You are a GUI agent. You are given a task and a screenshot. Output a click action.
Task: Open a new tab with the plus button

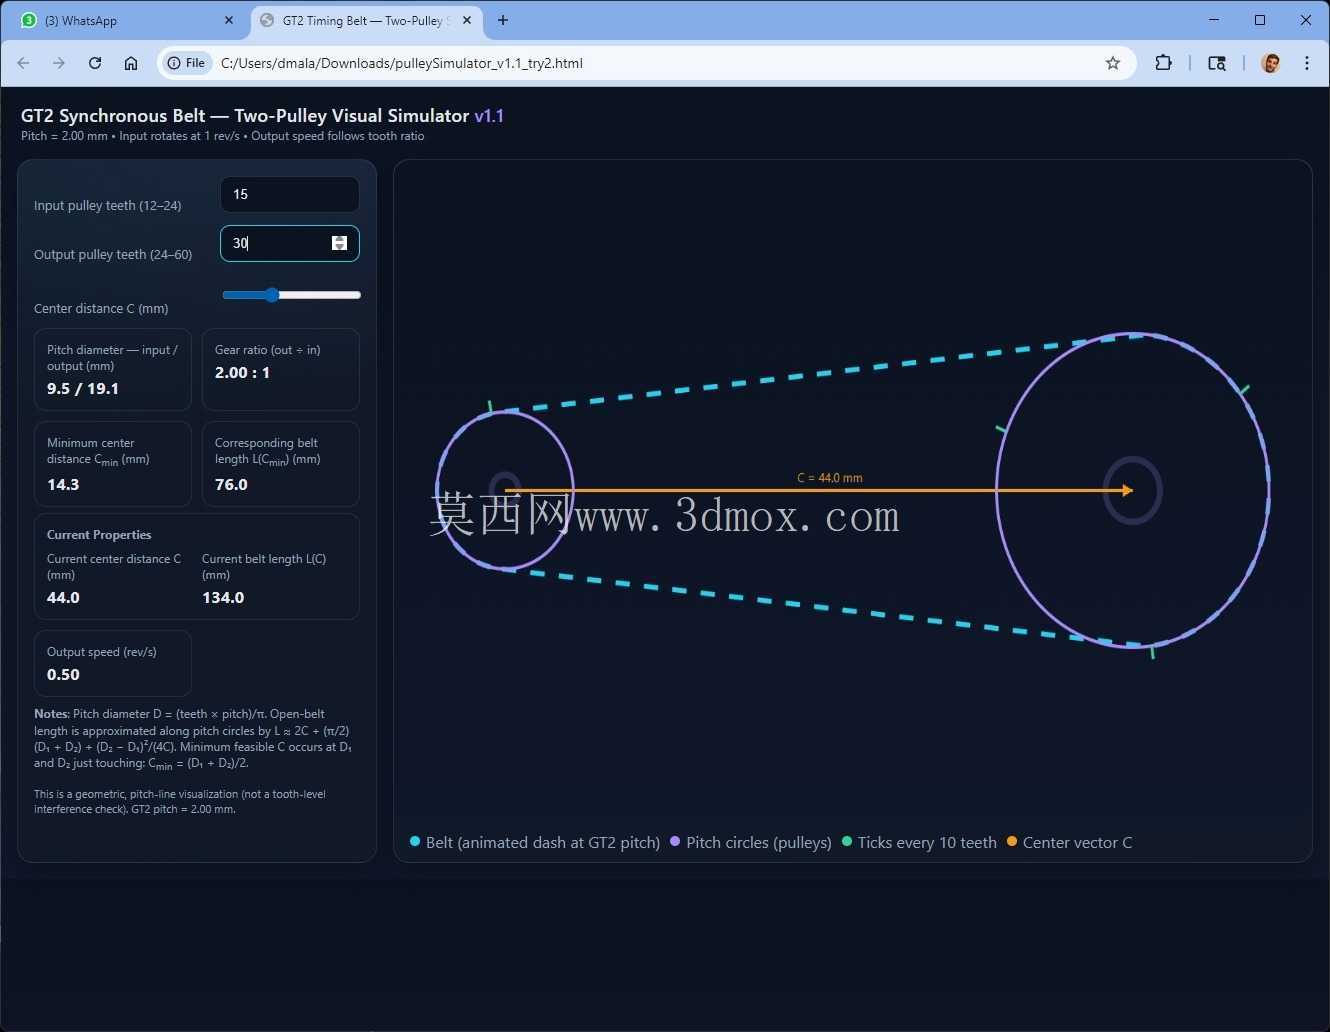tap(503, 20)
